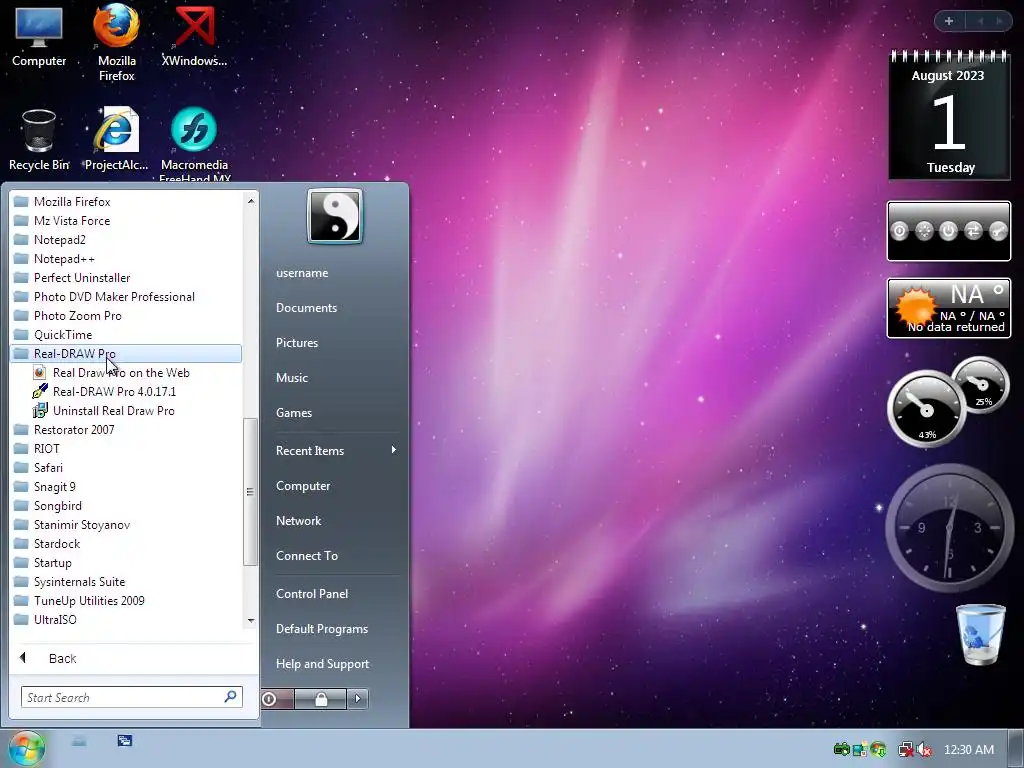
Task: Click the search magnifier icon
Action: click(230, 697)
